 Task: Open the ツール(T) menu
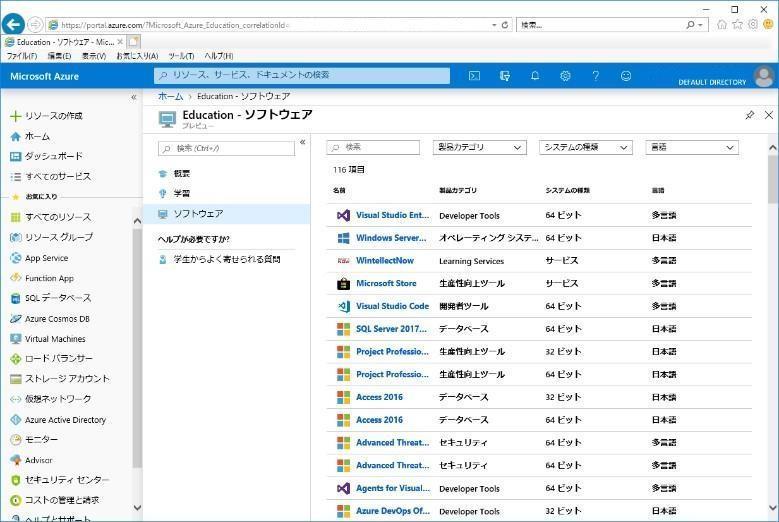pos(181,56)
